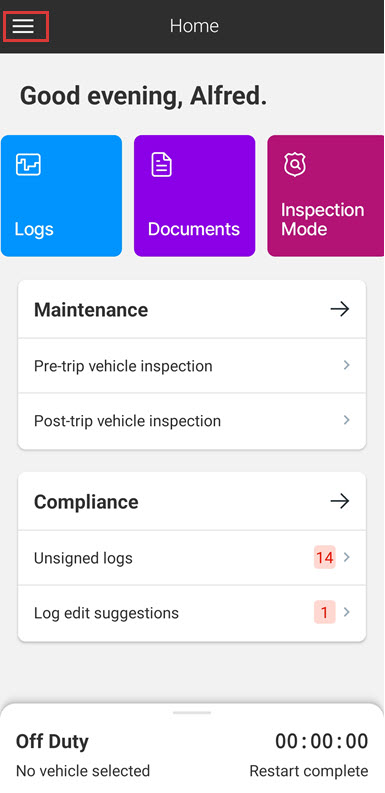Tap the bottom sheet drag handle
Image resolution: width=385 pixels, height=793 pixels.
click(x=192, y=713)
